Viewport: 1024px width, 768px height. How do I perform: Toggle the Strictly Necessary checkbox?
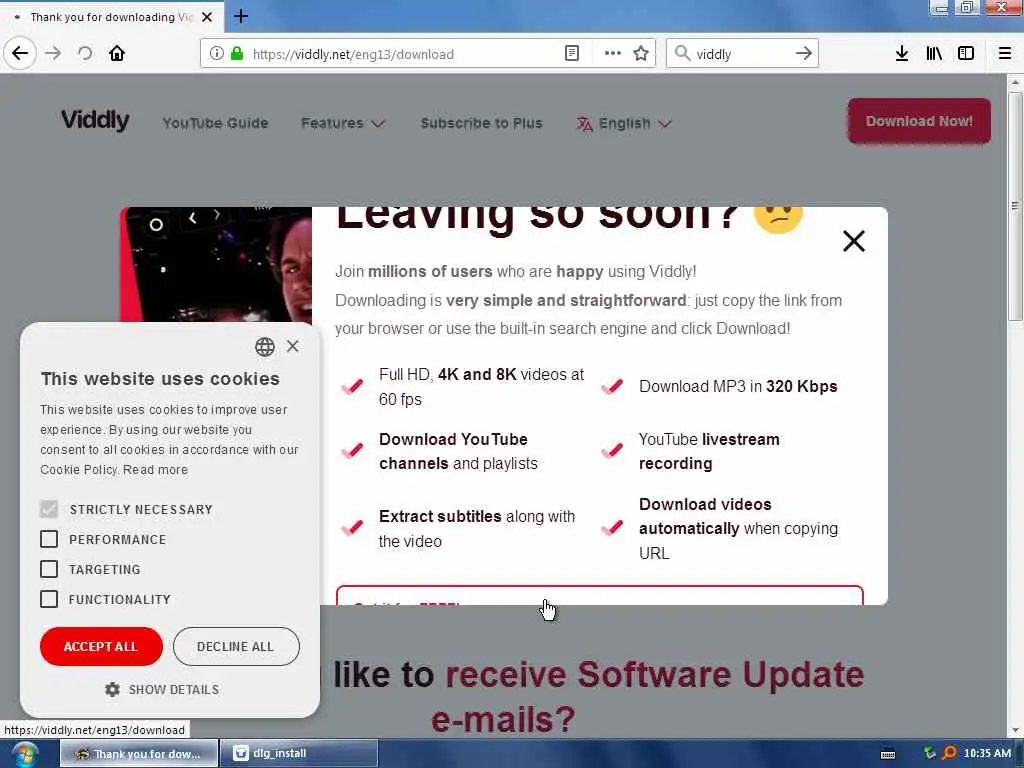tap(49, 509)
